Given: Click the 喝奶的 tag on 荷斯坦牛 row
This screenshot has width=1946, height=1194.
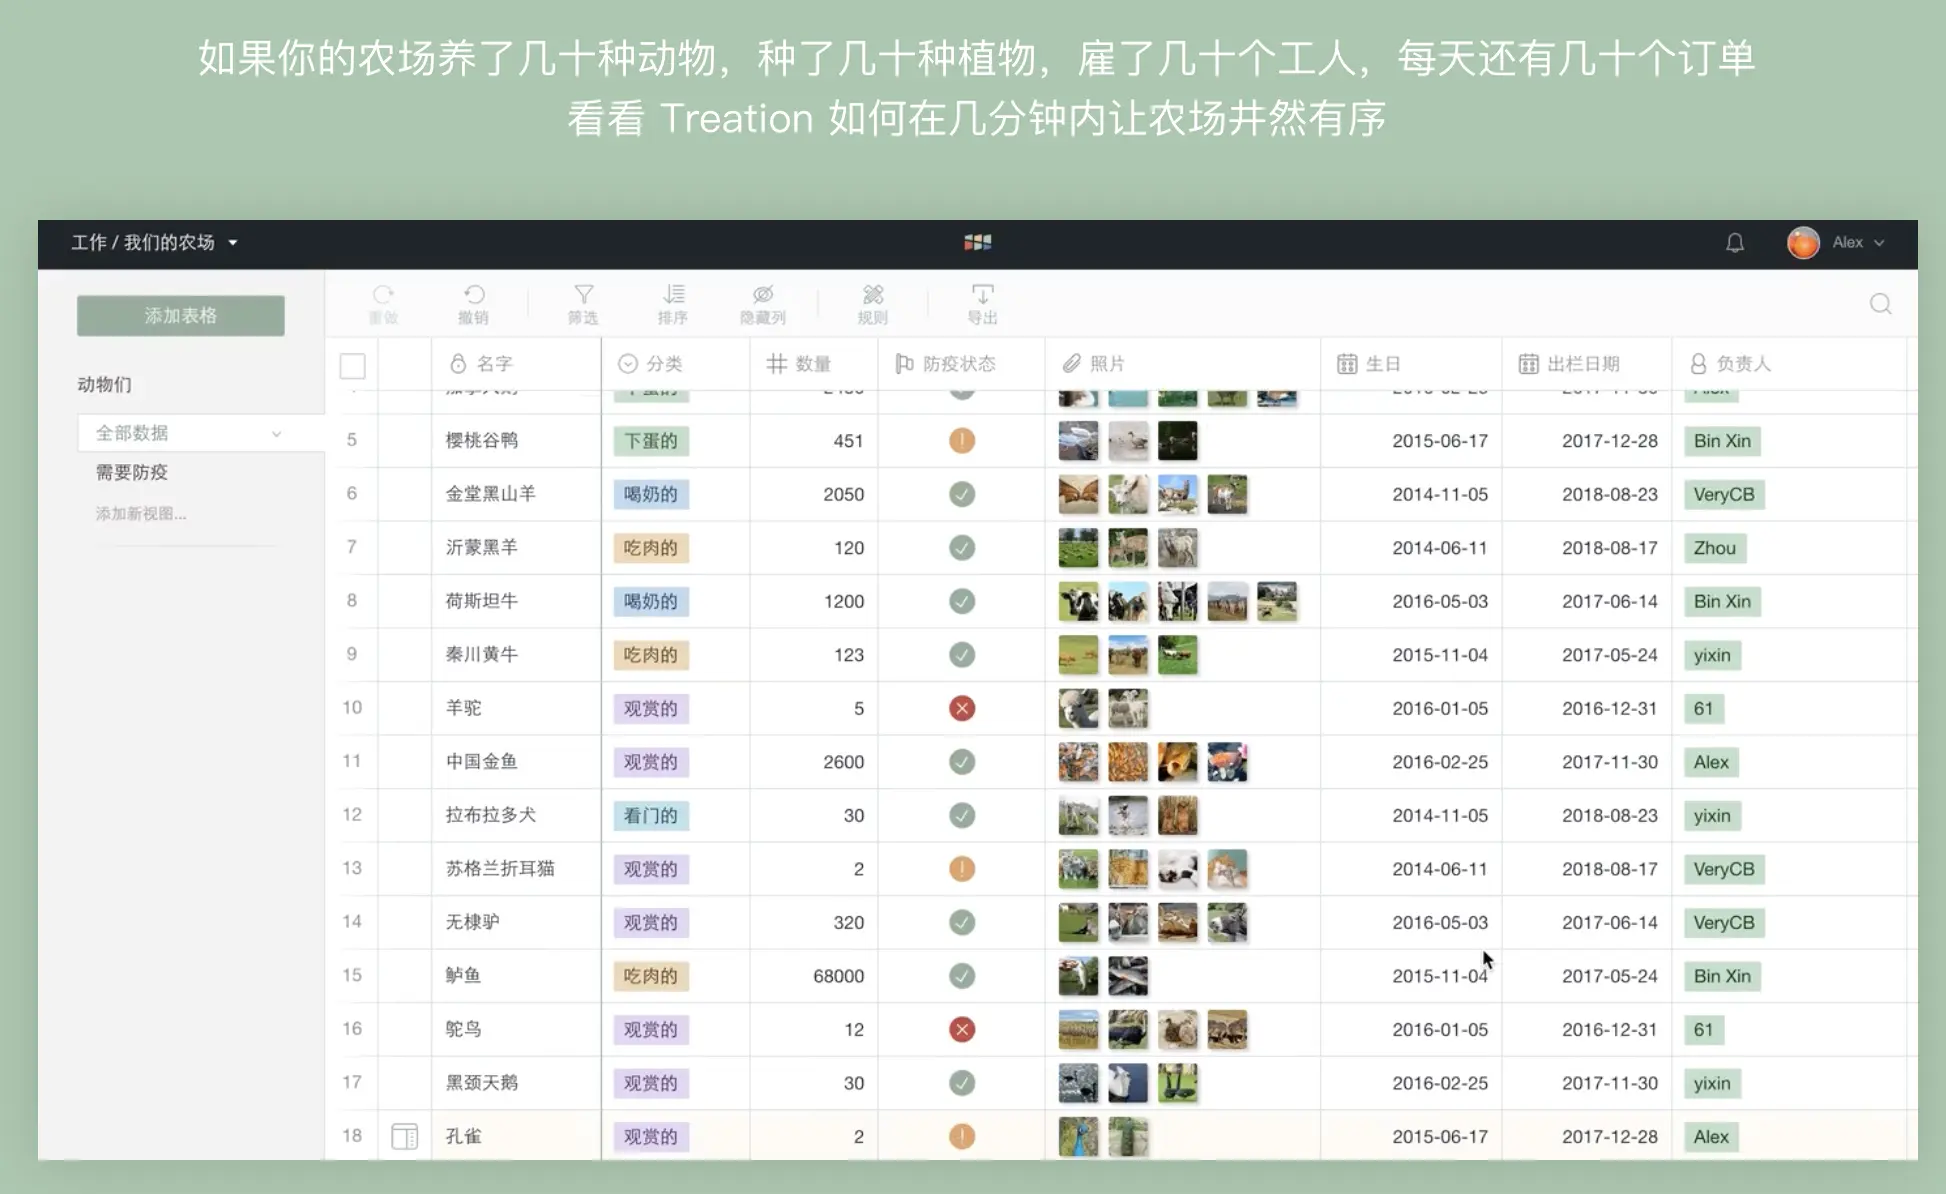Looking at the screenshot, I should click(651, 601).
